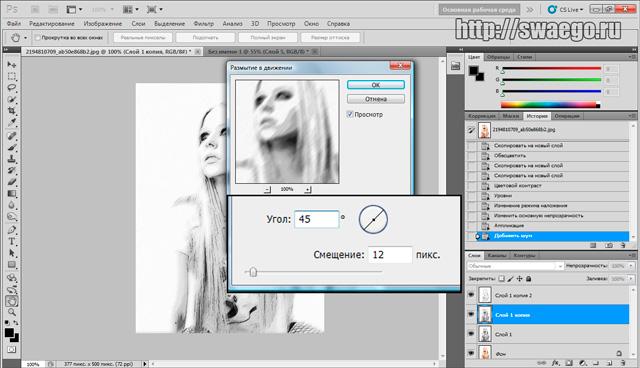Hide layer Слой 1 копия
The height and width of the screenshot is (368, 640).
point(471,314)
